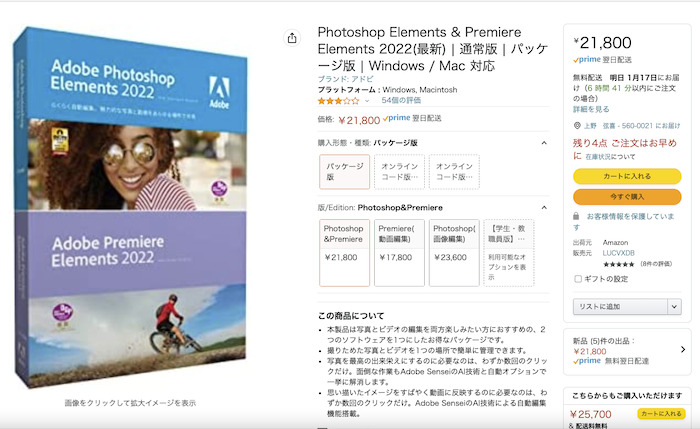Collapse the 版/Edition section chevron

point(544,208)
